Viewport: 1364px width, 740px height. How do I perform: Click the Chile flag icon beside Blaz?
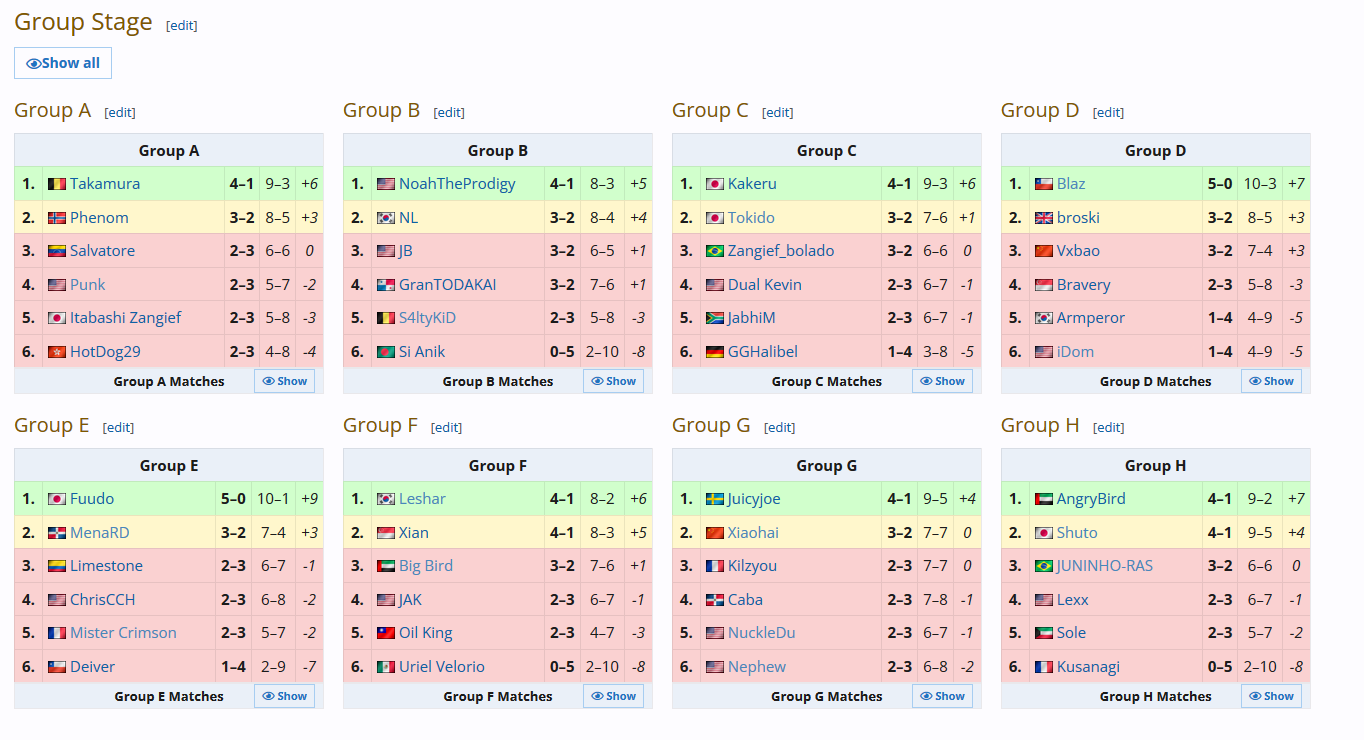click(x=1044, y=184)
